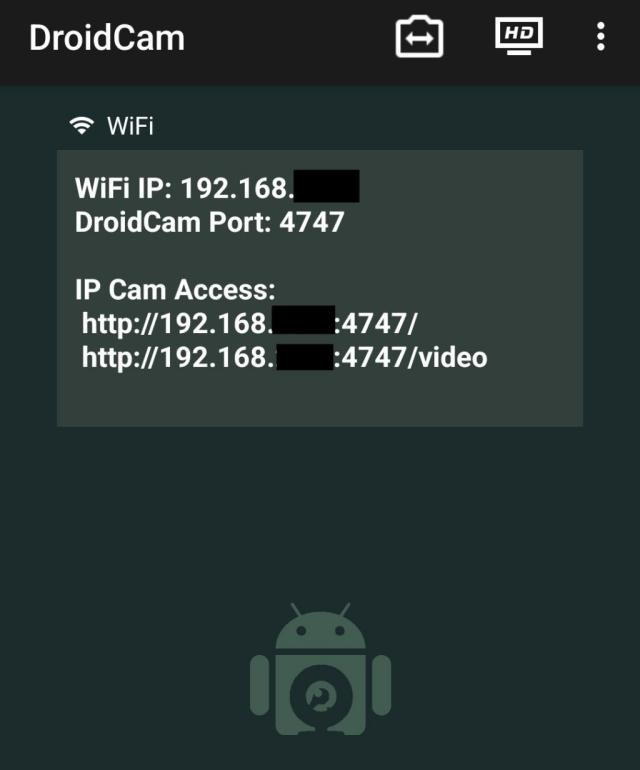
Task: Open the http://192.168 :4747/ link
Action: [x=250, y=323]
